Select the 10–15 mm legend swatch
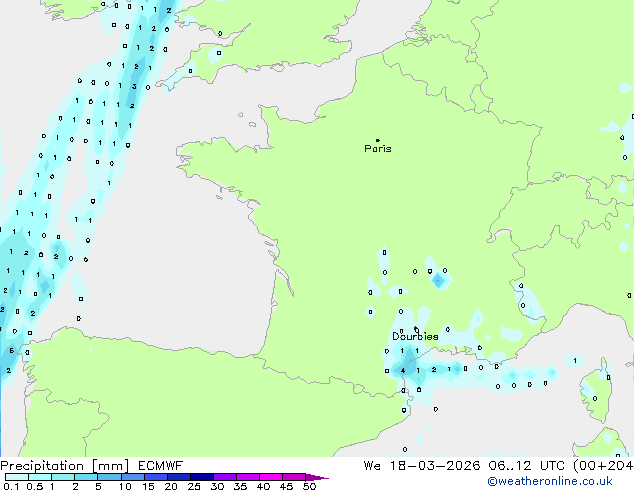 pyautogui.click(x=132, y=477)
